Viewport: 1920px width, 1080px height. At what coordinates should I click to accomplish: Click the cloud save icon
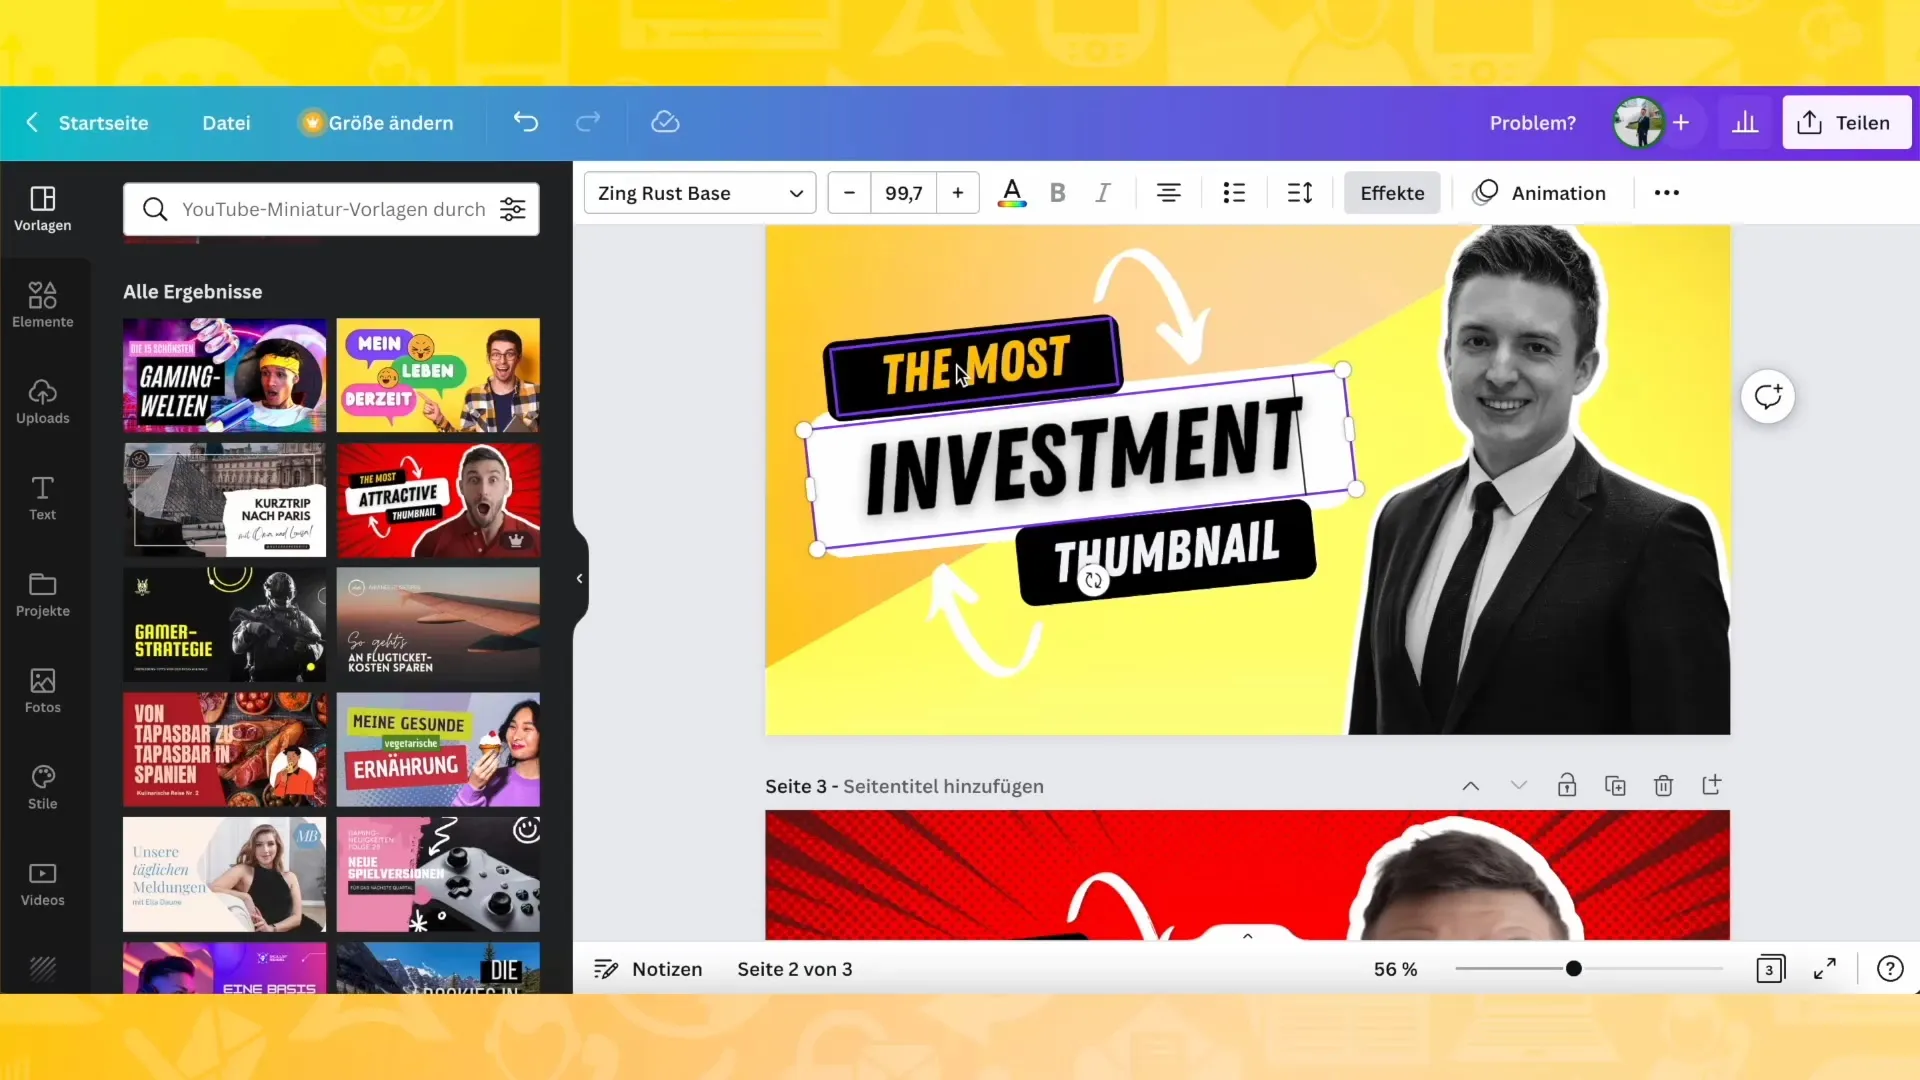(665, 123)
